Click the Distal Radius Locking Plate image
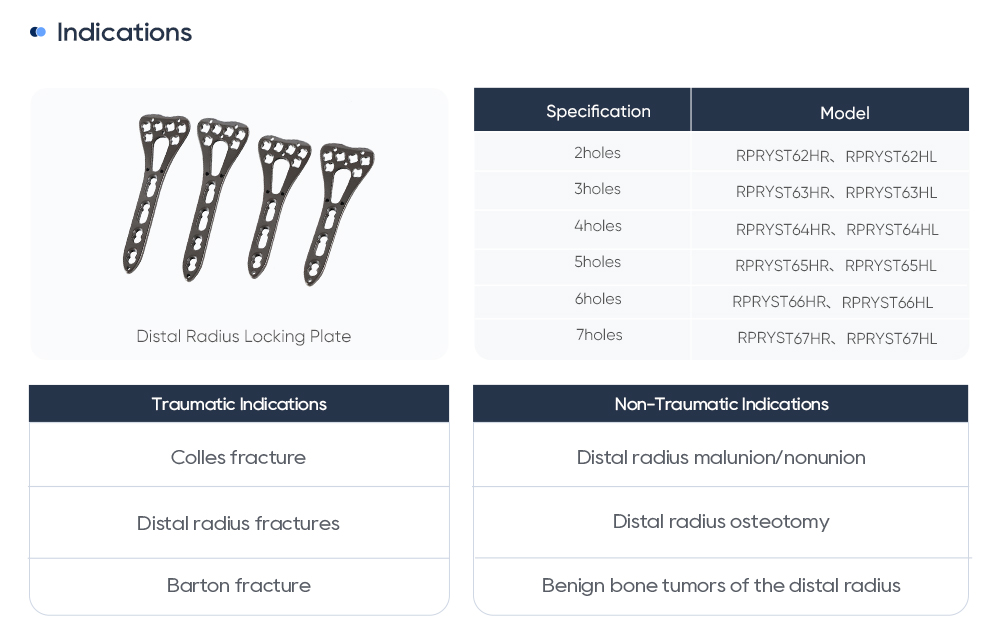The width and height of the screenshot is (1000, 635). (247, 198)
